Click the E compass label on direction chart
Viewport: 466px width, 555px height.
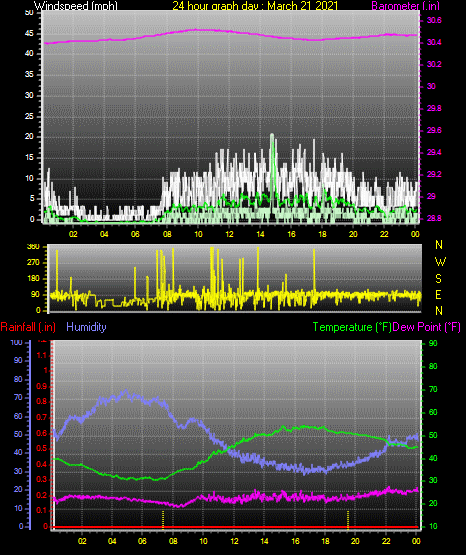[438, 295]
